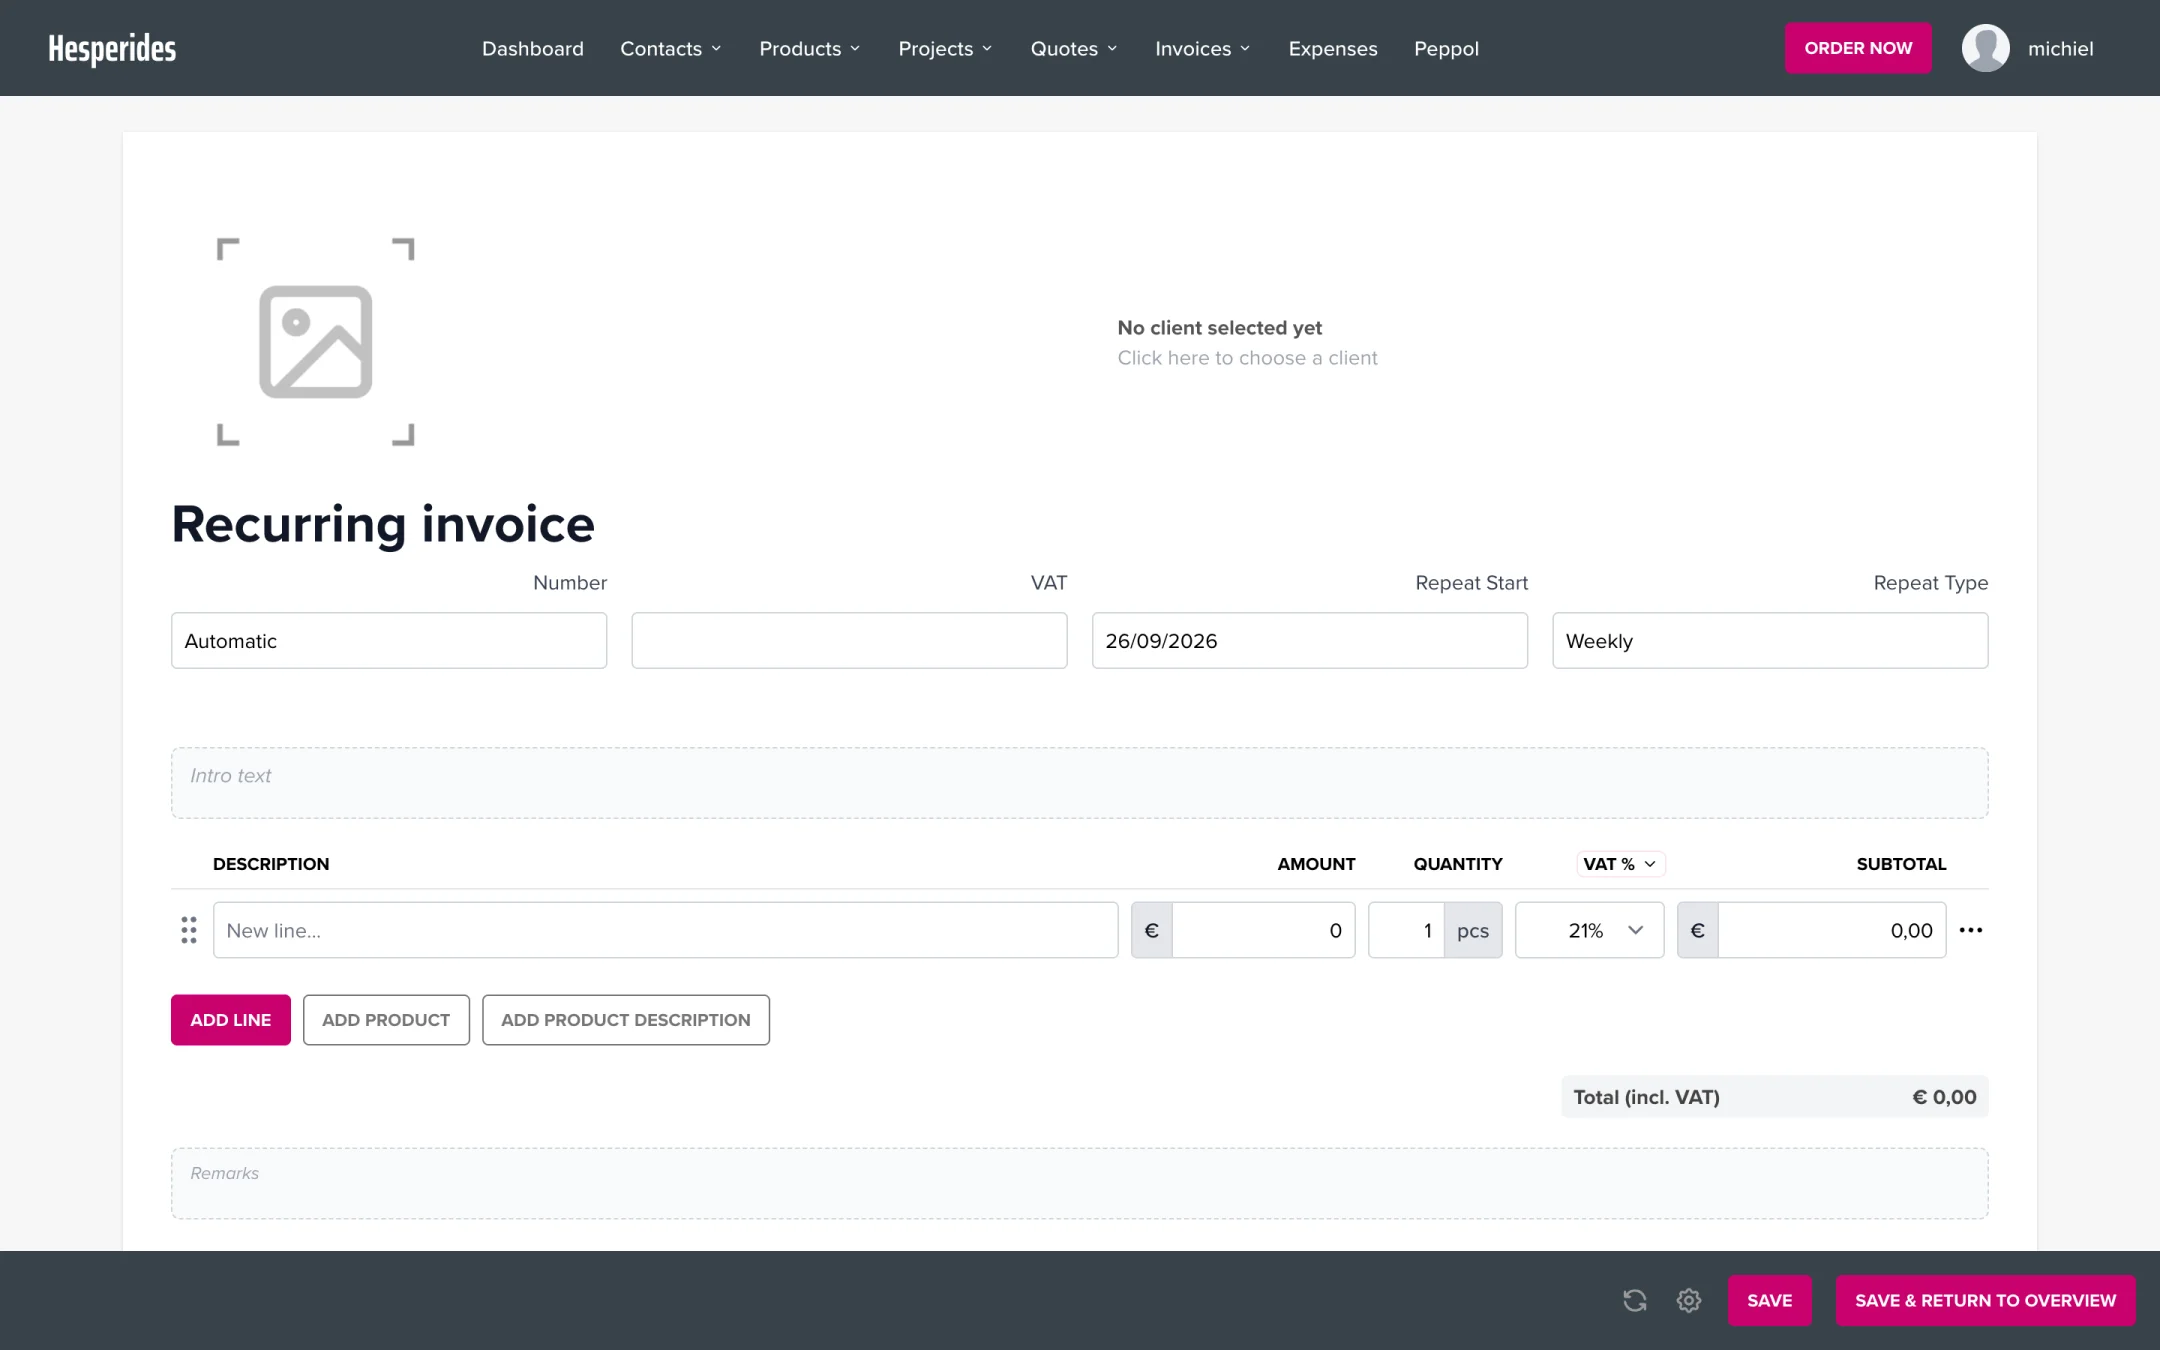Click the SAVE button
Screen dimensions: 2160x1350
[1770, 1300]
